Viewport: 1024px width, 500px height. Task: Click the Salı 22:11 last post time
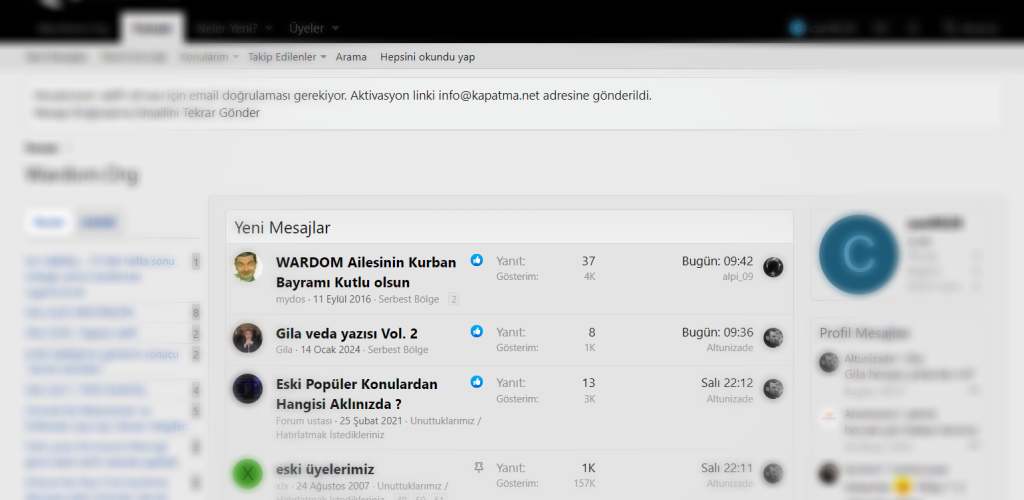(x=727, y=468)
